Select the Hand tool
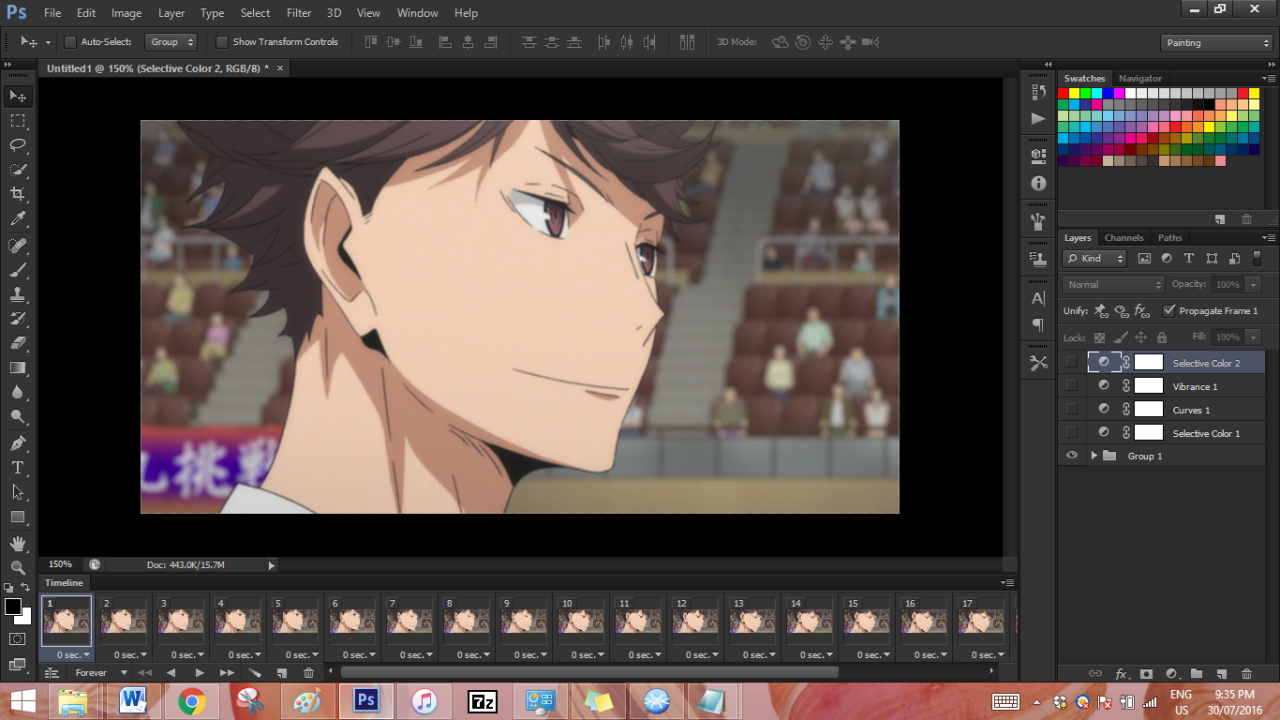Screen dimensions: 1280x720 tap(18, 543)
